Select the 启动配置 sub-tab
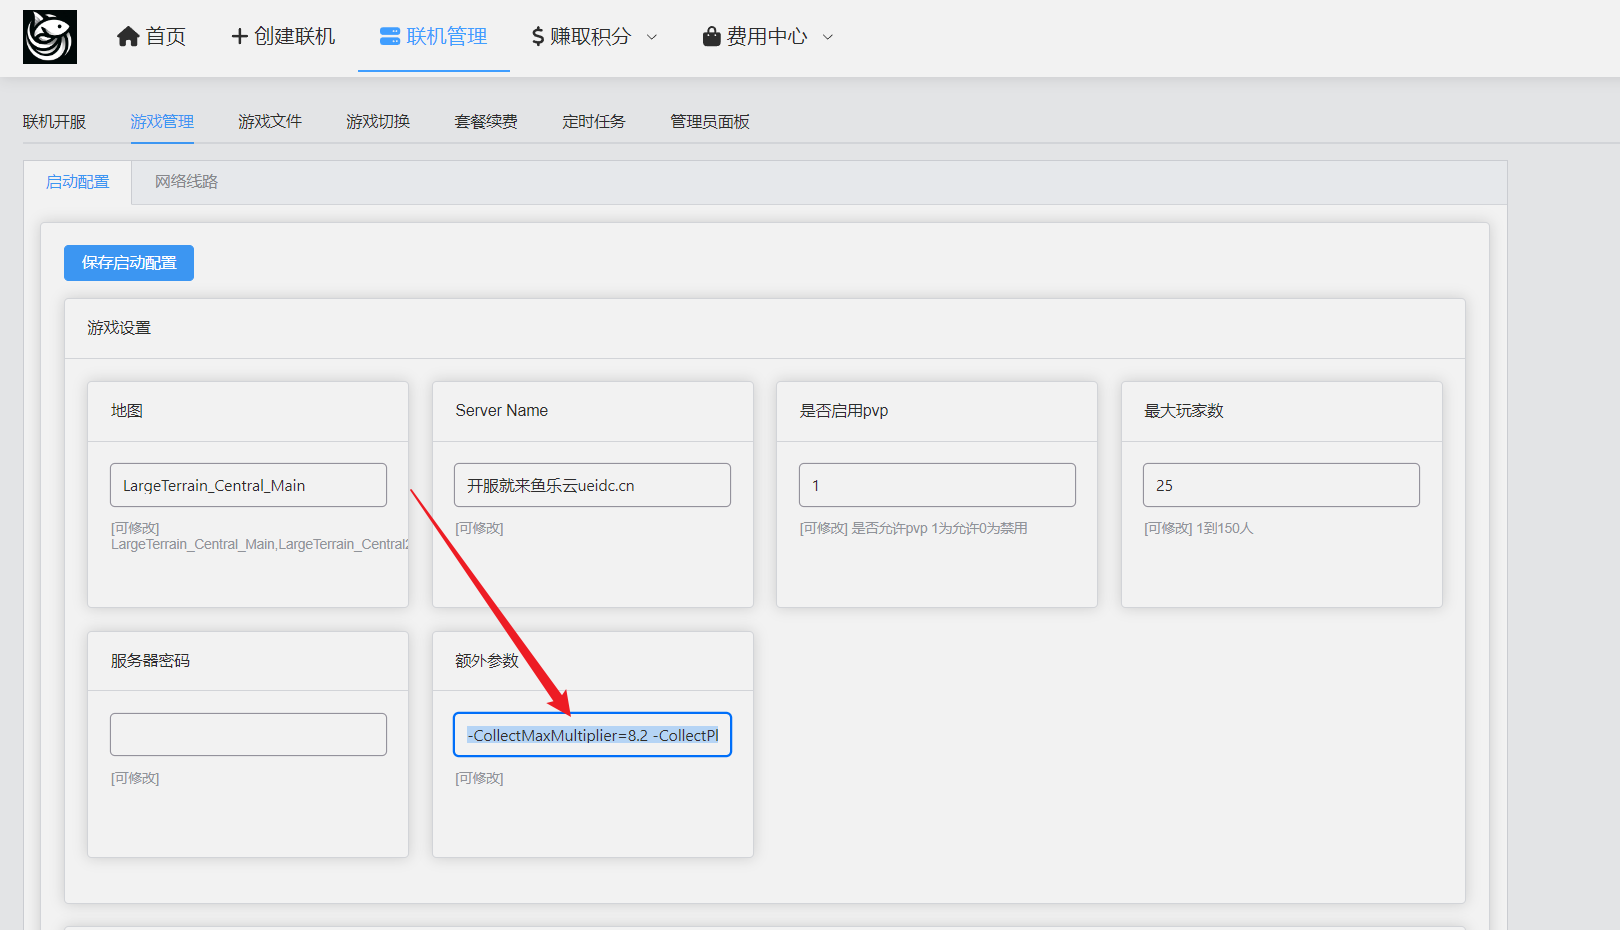This screenshot has width=1620, height=930. (x=78, y=182)
